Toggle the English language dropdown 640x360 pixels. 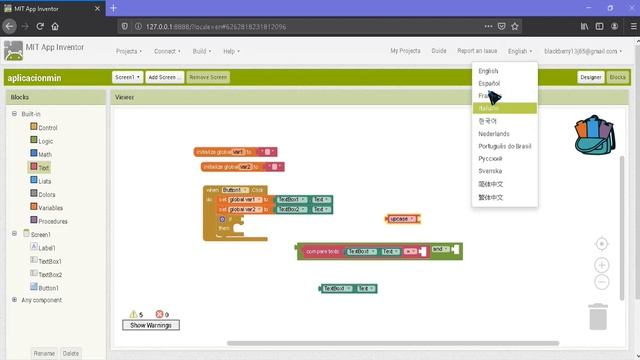click(520, 51)
